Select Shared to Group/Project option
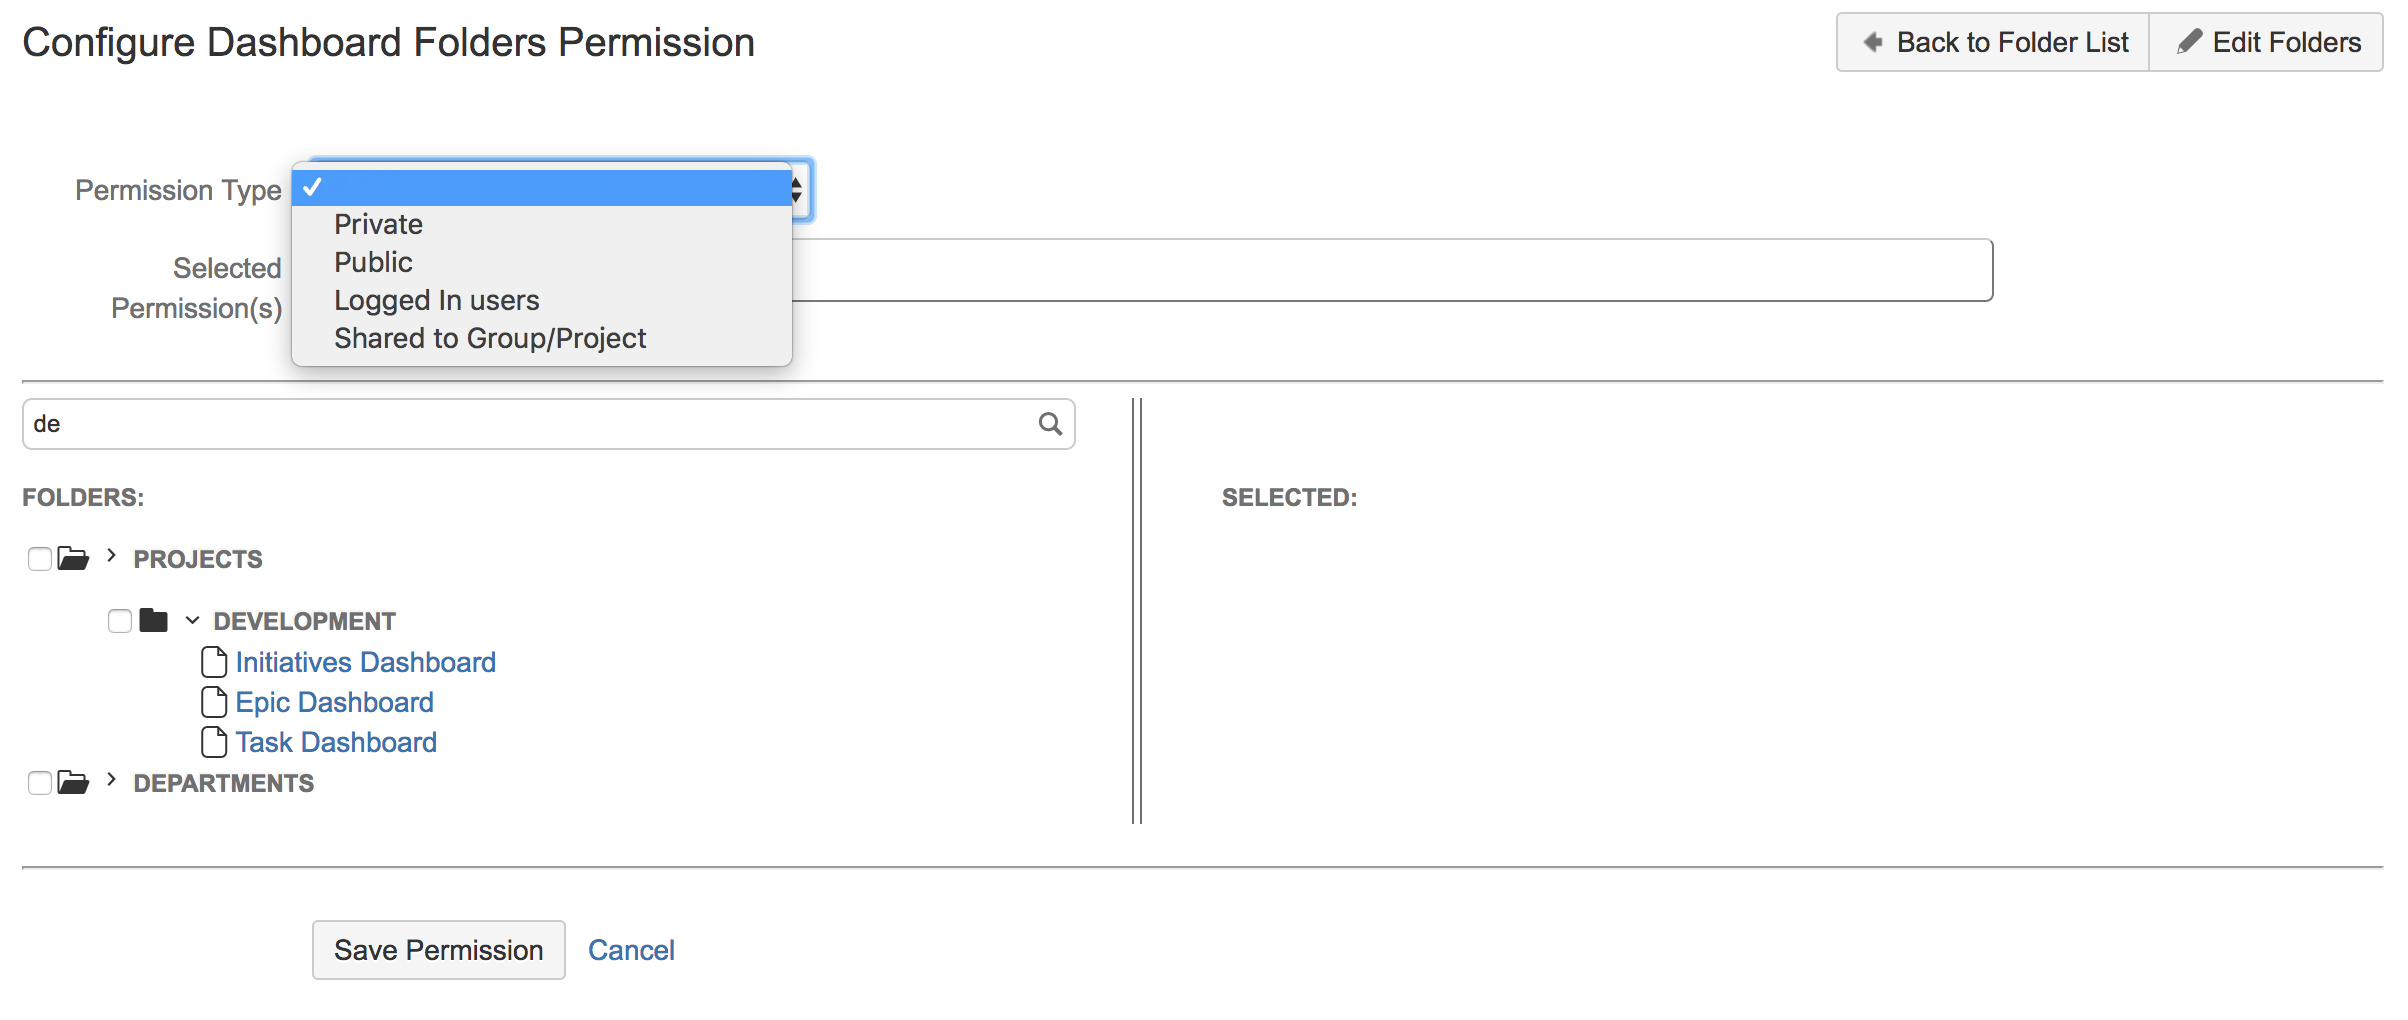2408x1020 pixels. point(490,338)
